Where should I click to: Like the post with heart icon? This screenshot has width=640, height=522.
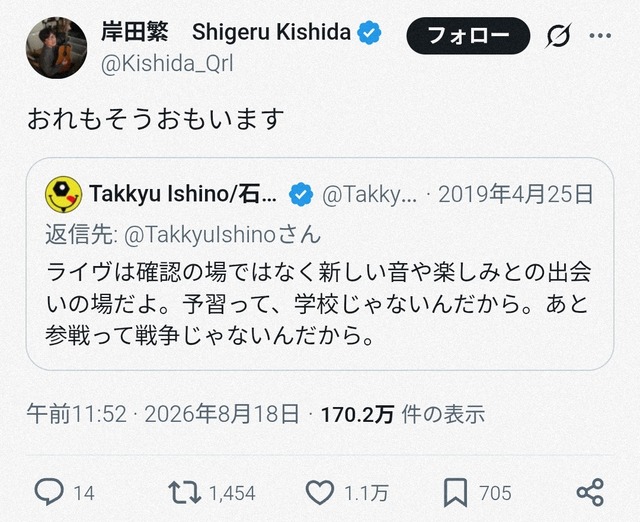point(320,492)
